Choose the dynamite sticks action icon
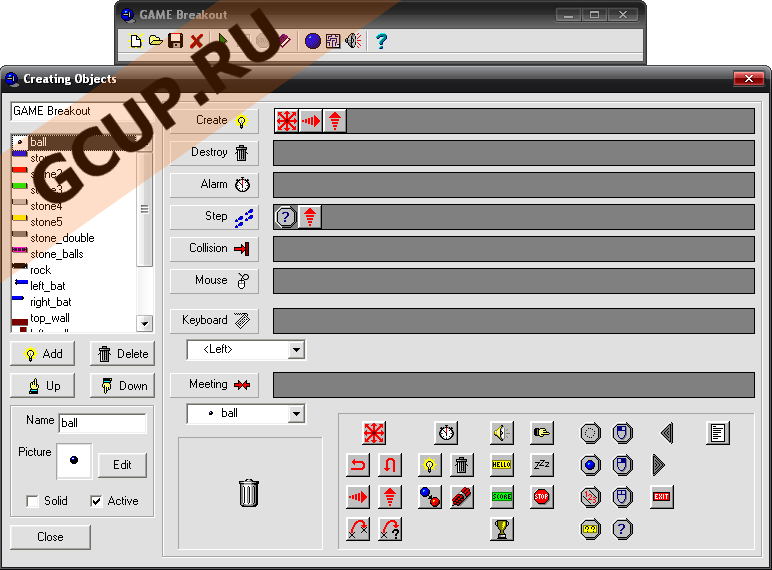 462,497
